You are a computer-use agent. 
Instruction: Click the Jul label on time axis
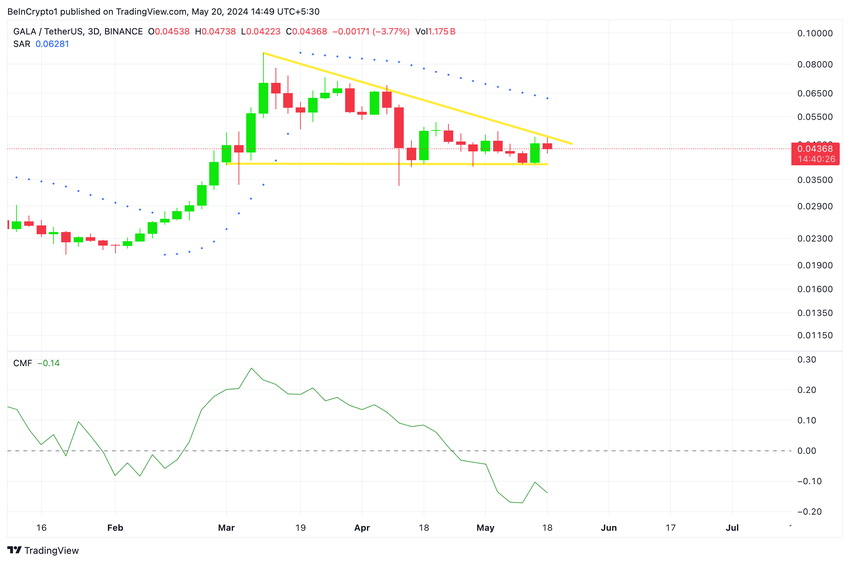(x=732, y=528)
